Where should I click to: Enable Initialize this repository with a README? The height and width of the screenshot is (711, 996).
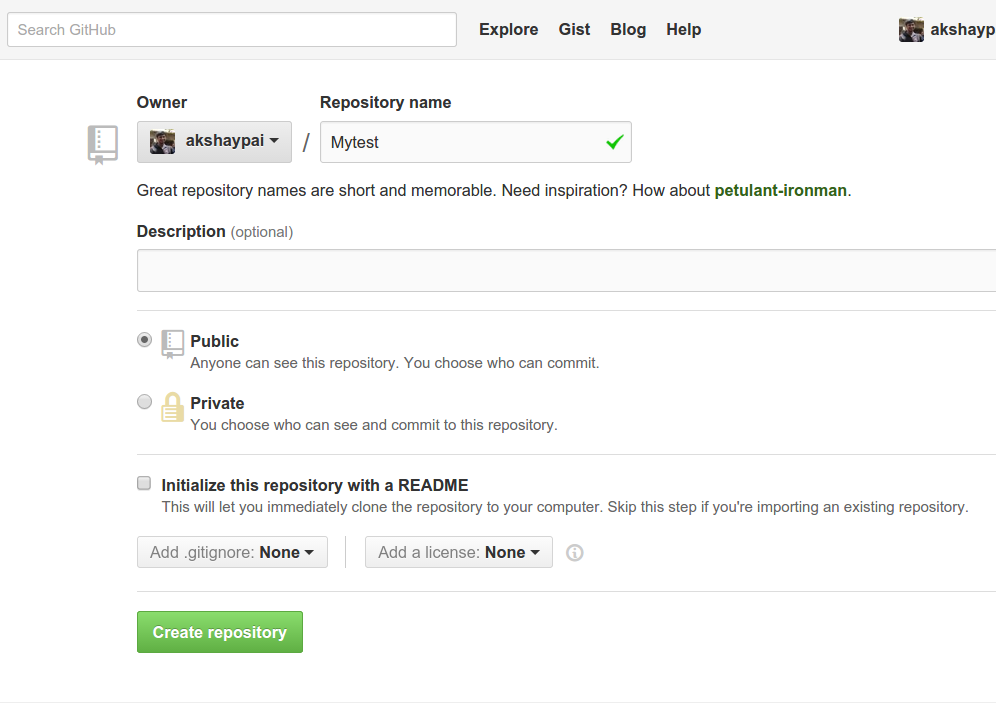pyautogui.click(x=144, y=484)
